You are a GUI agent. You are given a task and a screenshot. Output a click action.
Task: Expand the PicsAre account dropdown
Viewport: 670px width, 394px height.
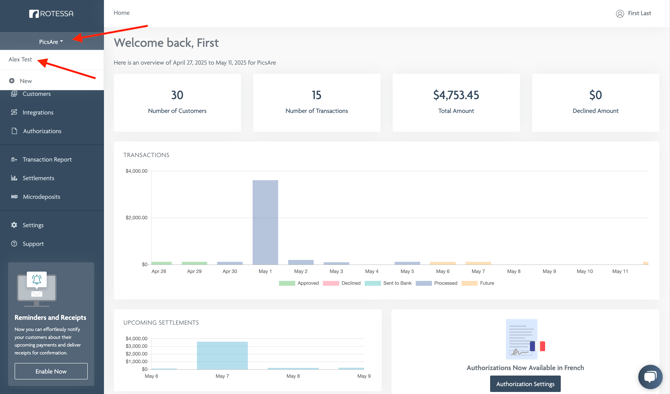[x=51, y=41]
